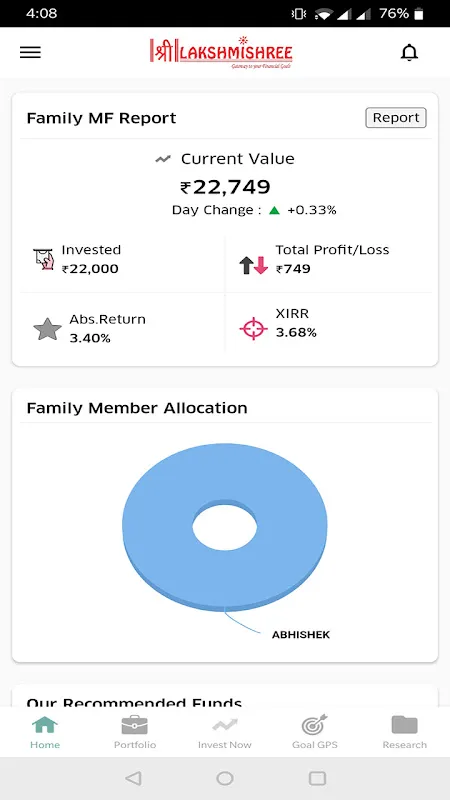The width and height of the screenshot is (450, 800).
Task: Tap the Abs.Return star icon
Action: pyautogui.click(x=47, y=329)
